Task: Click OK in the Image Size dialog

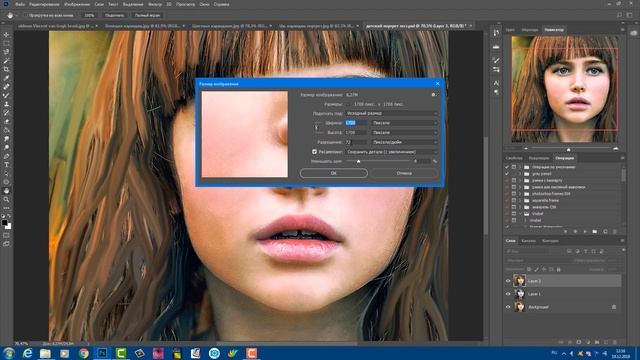Action: point(333,173)
